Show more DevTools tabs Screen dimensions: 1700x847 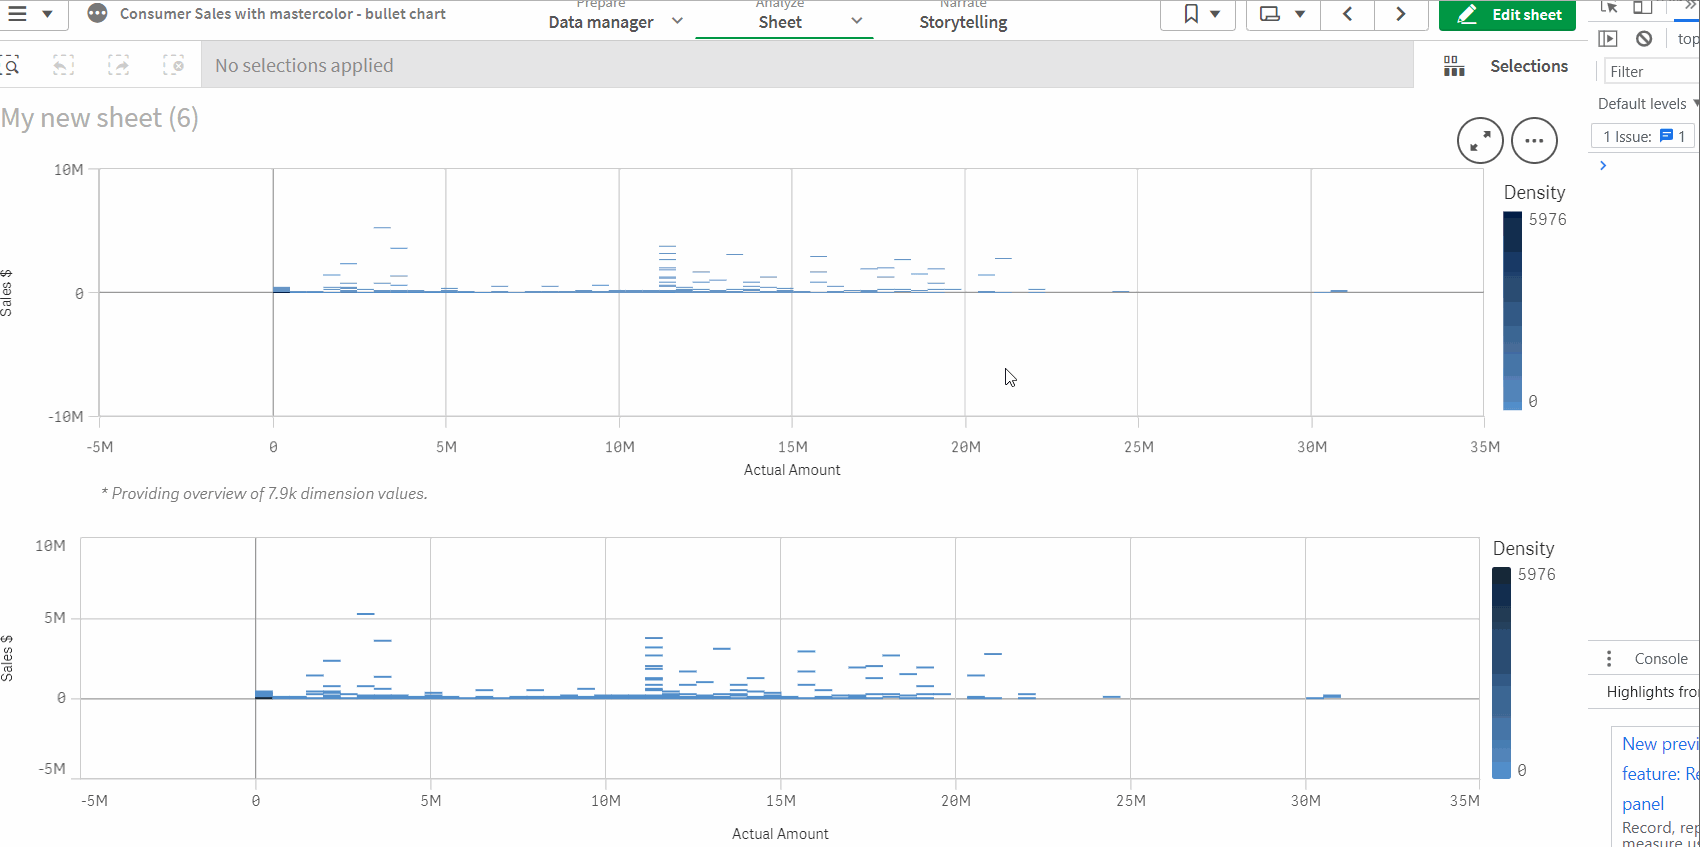pyautogui.click(x=1689, y=6)
